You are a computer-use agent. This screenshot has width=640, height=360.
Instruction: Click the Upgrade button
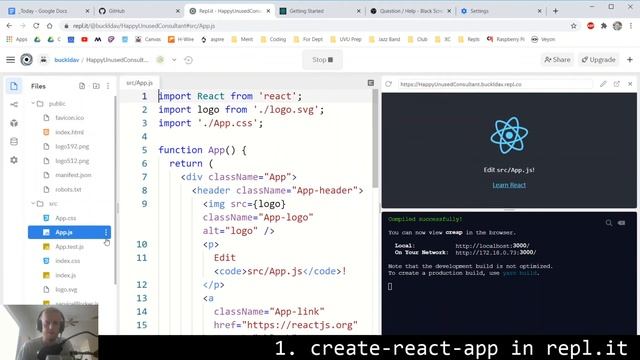[598, 60]
